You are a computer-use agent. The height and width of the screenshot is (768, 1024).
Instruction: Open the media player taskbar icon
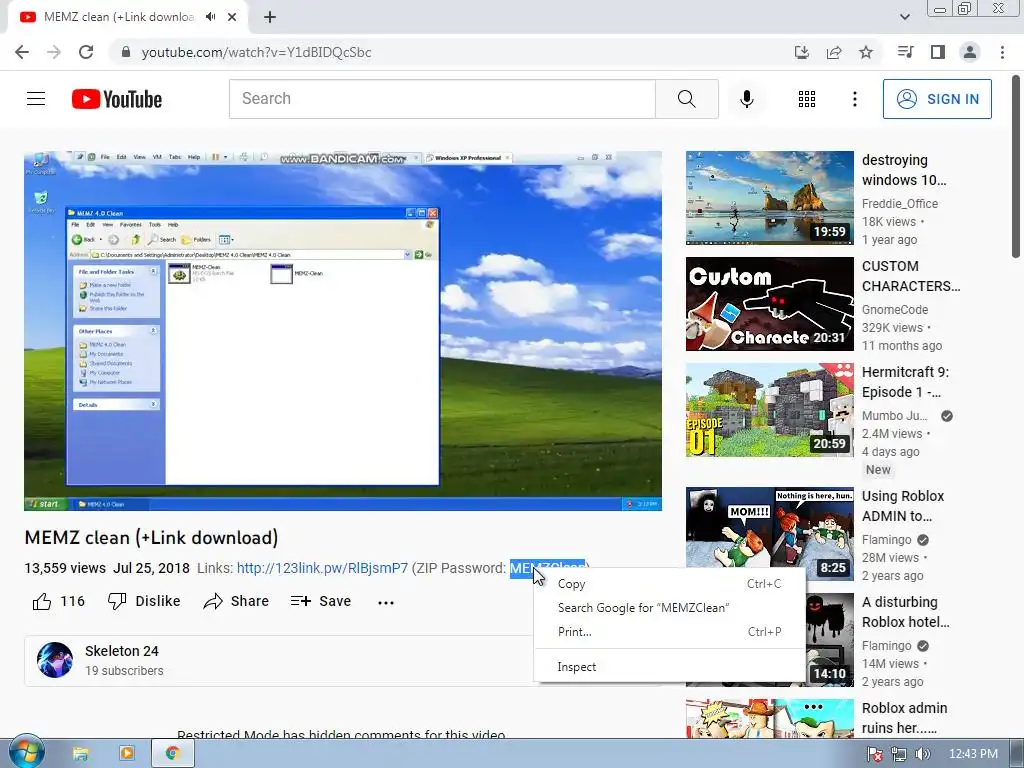point(127,754)
